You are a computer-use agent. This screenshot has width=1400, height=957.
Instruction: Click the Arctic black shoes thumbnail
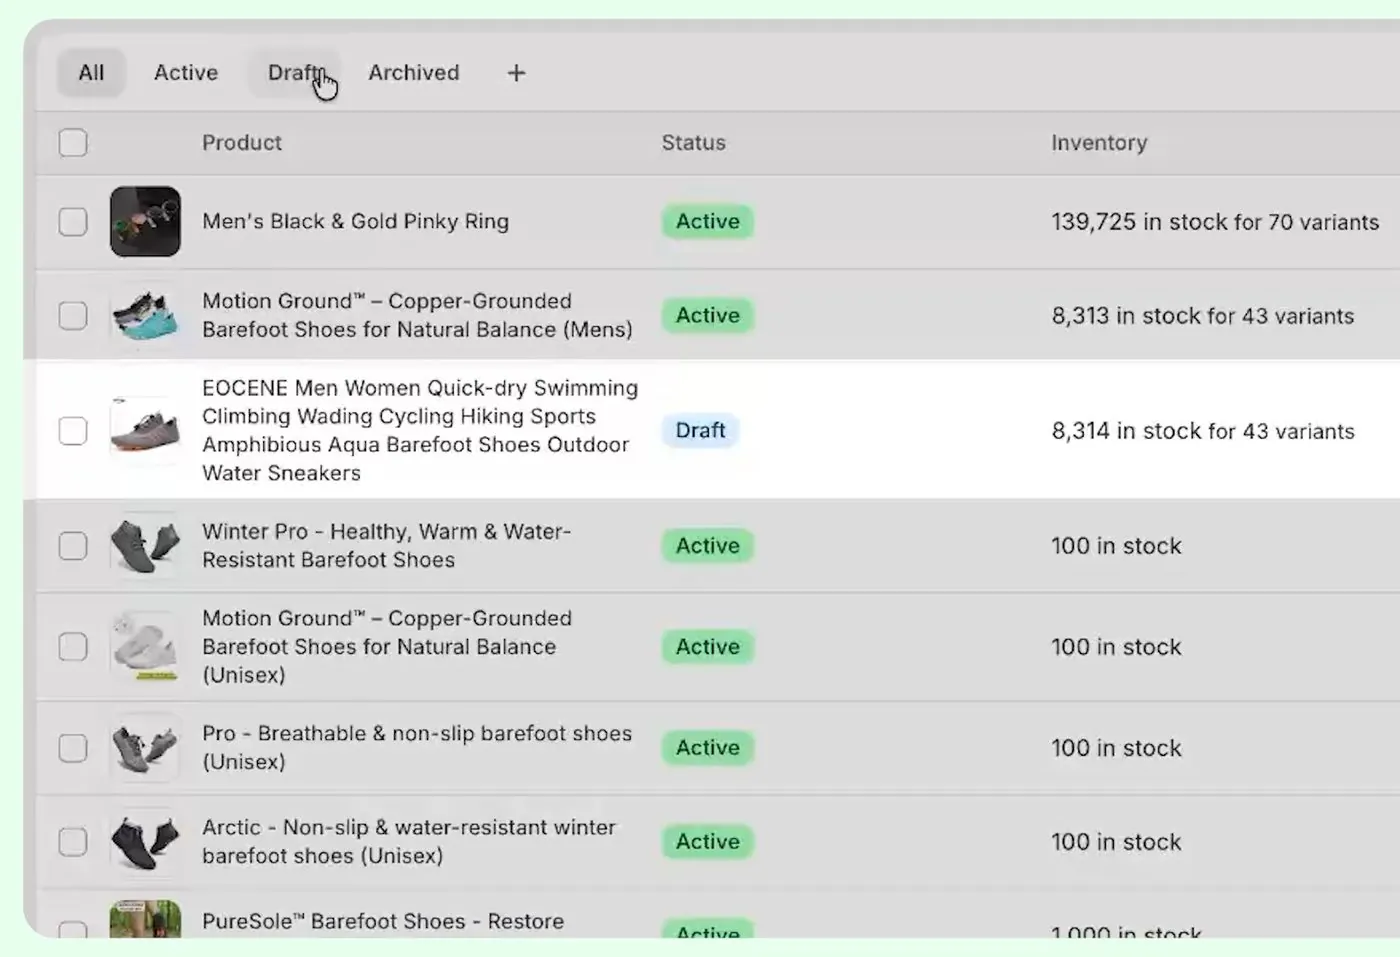145,842
